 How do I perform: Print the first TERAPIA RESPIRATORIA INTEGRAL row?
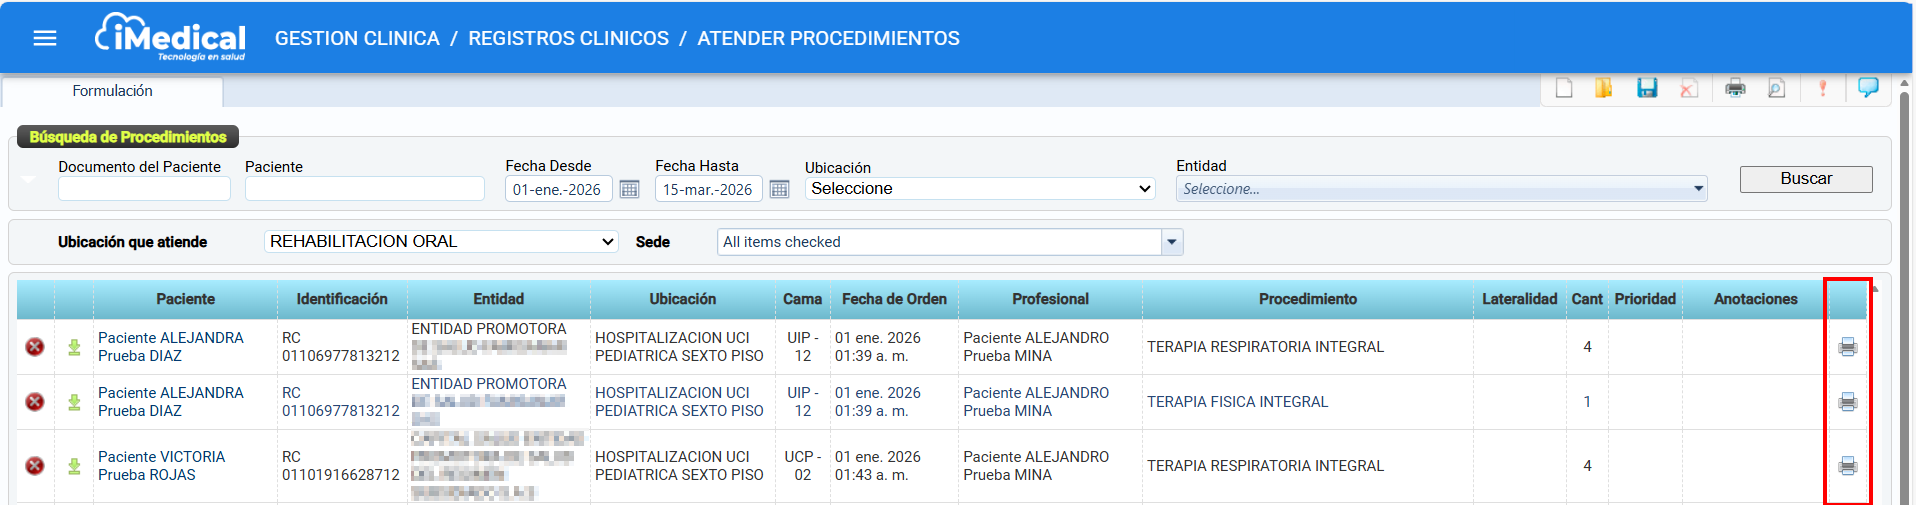1847,347
